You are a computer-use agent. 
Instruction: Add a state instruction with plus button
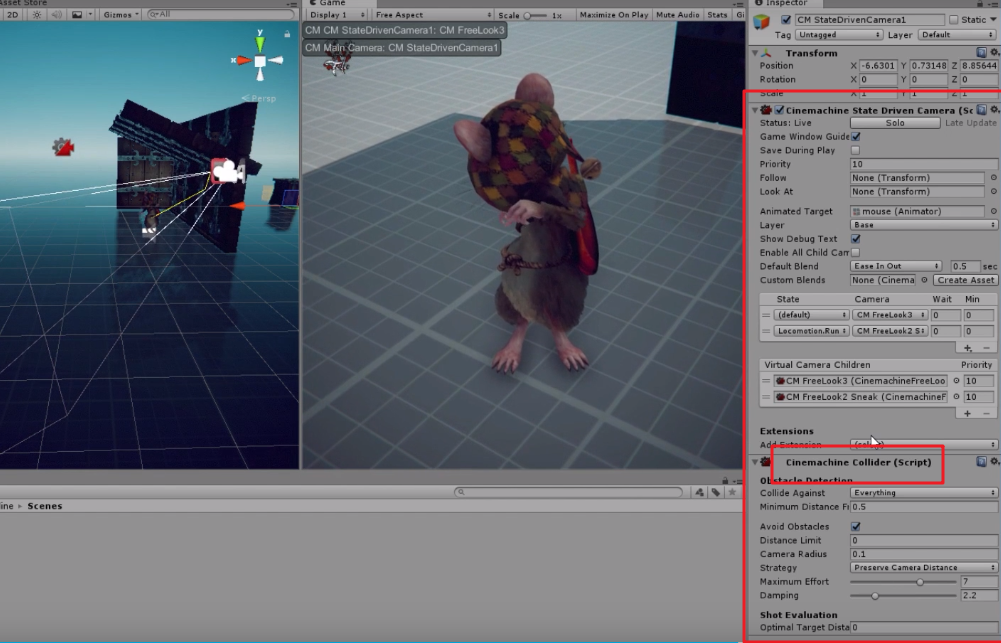(x=968, y=348)
